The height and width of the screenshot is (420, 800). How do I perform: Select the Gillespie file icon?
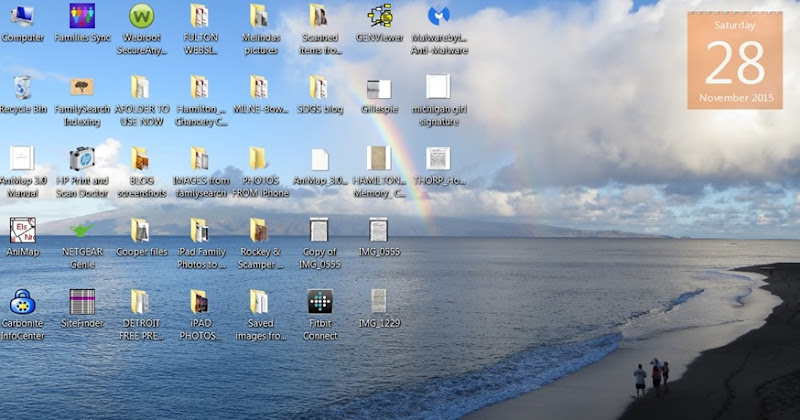(380, 94)
